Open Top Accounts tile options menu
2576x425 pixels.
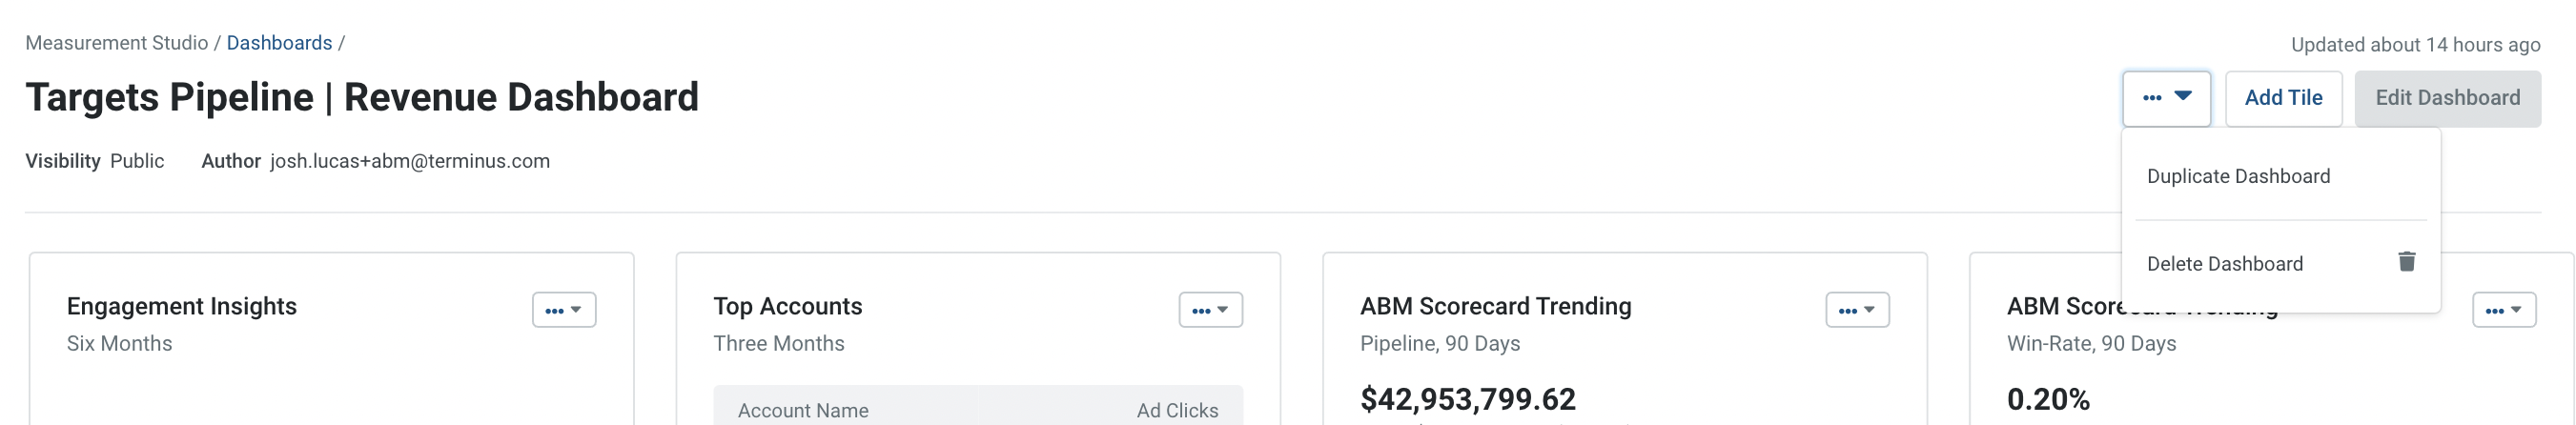1210,310
